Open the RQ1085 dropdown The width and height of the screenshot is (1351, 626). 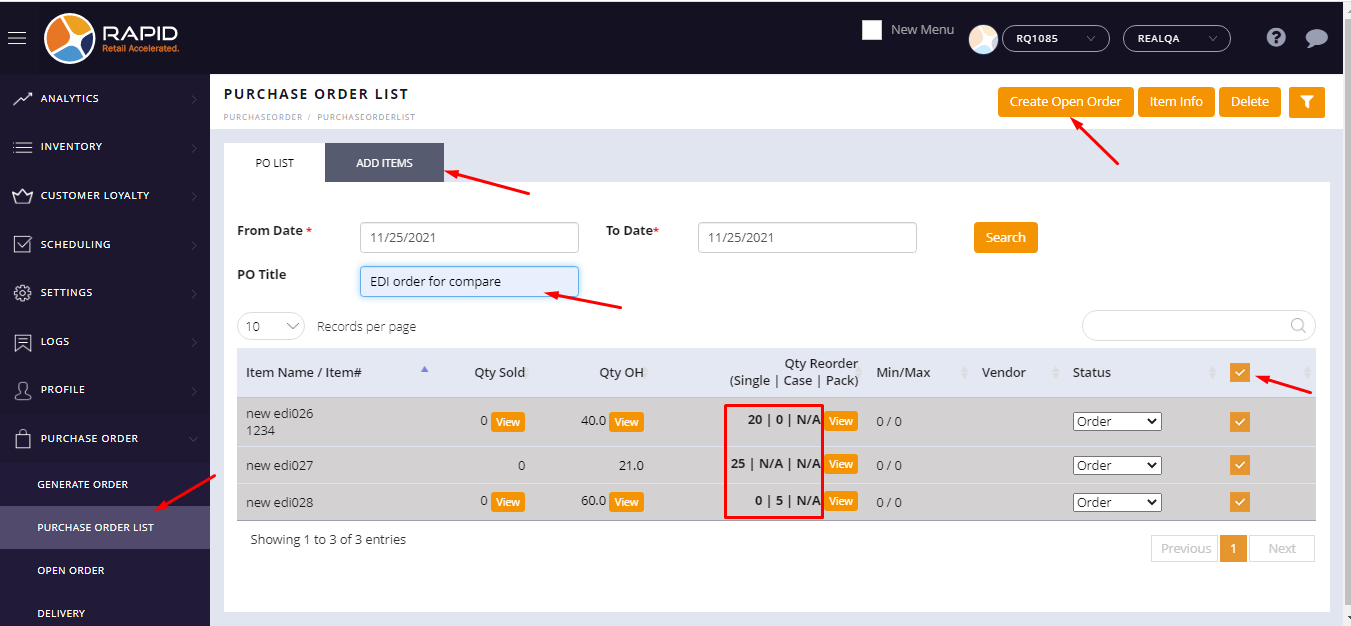[x=1055, y=39]
